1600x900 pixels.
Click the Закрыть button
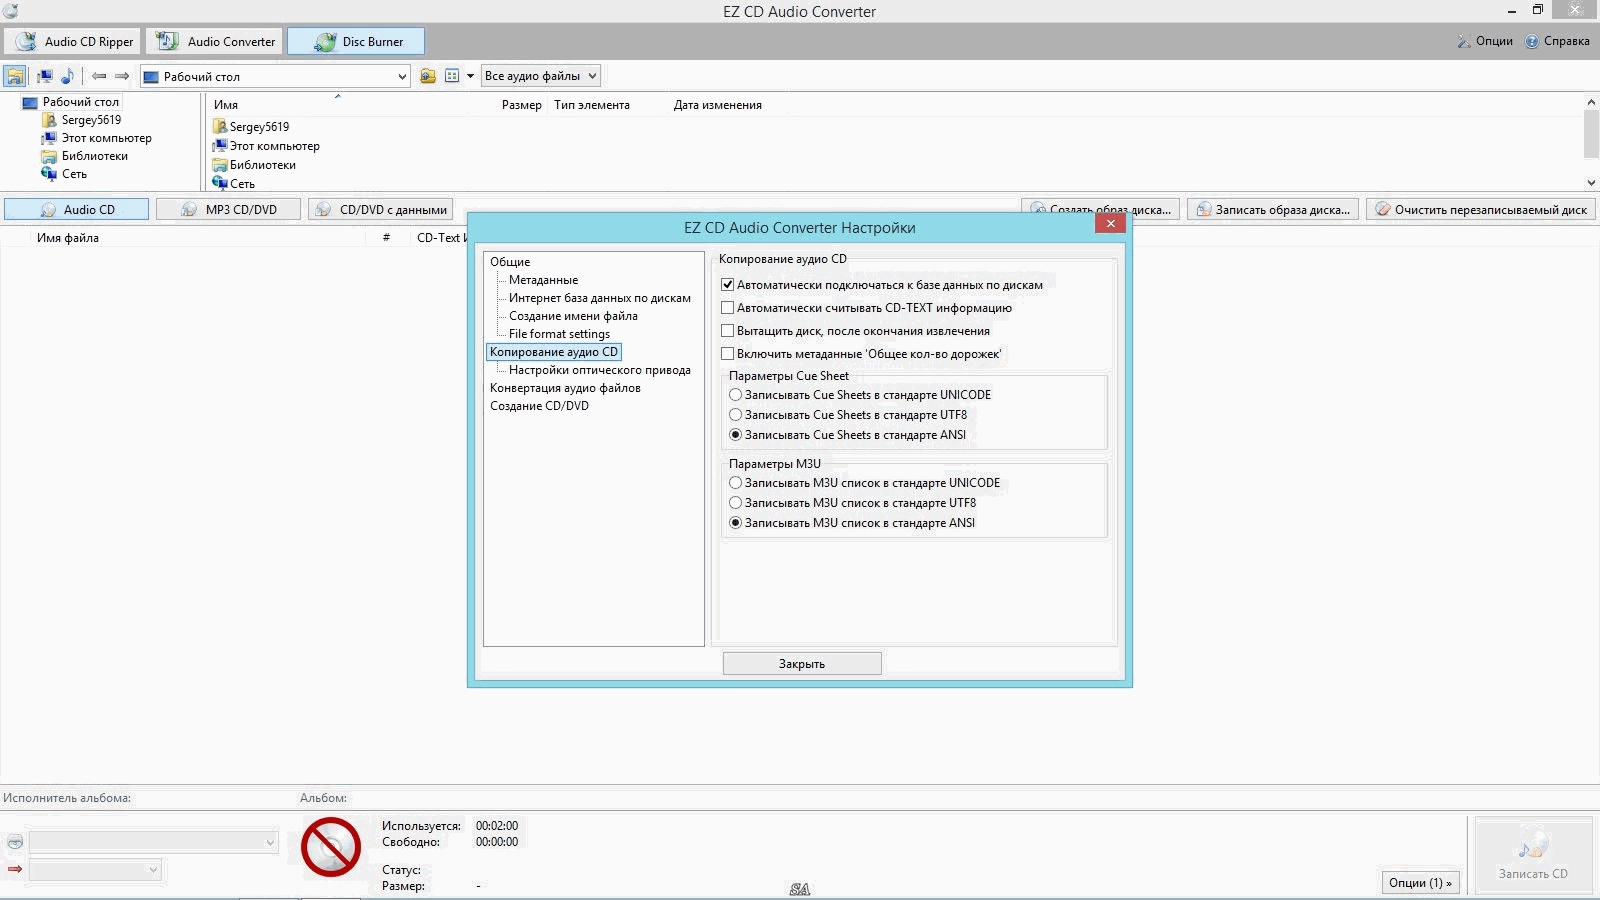[802, 663]
